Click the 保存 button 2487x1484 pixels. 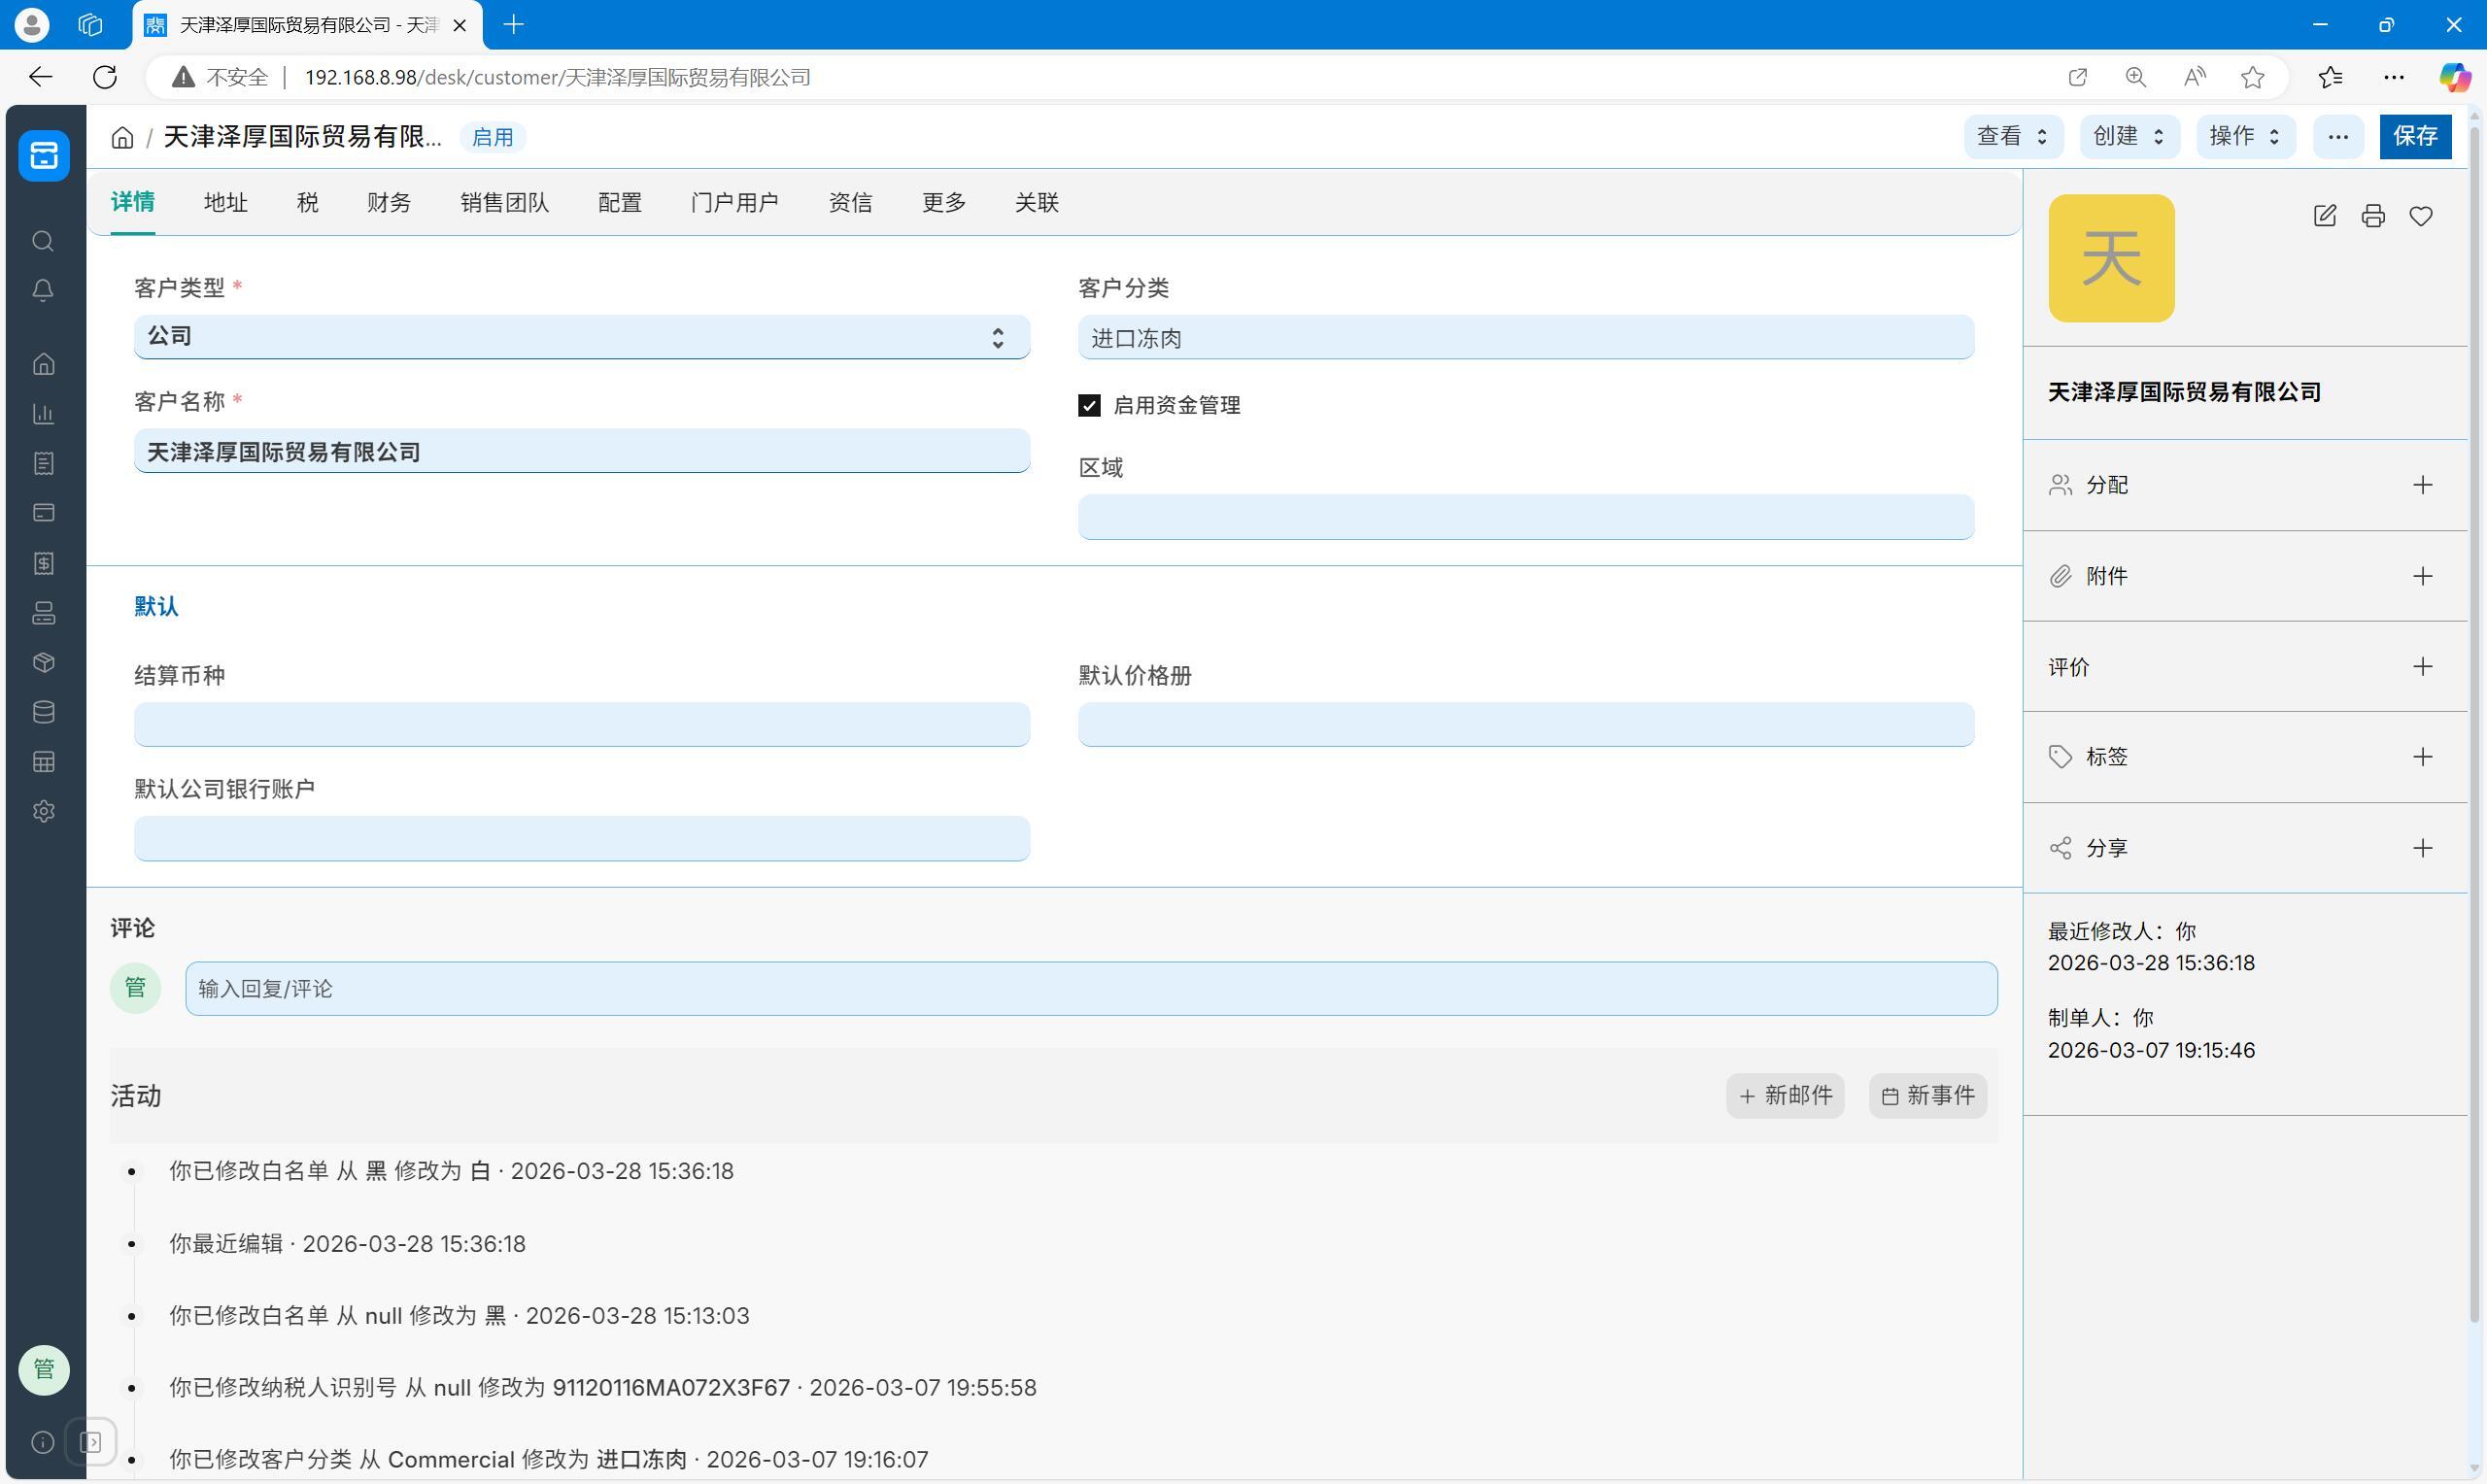2415,136
